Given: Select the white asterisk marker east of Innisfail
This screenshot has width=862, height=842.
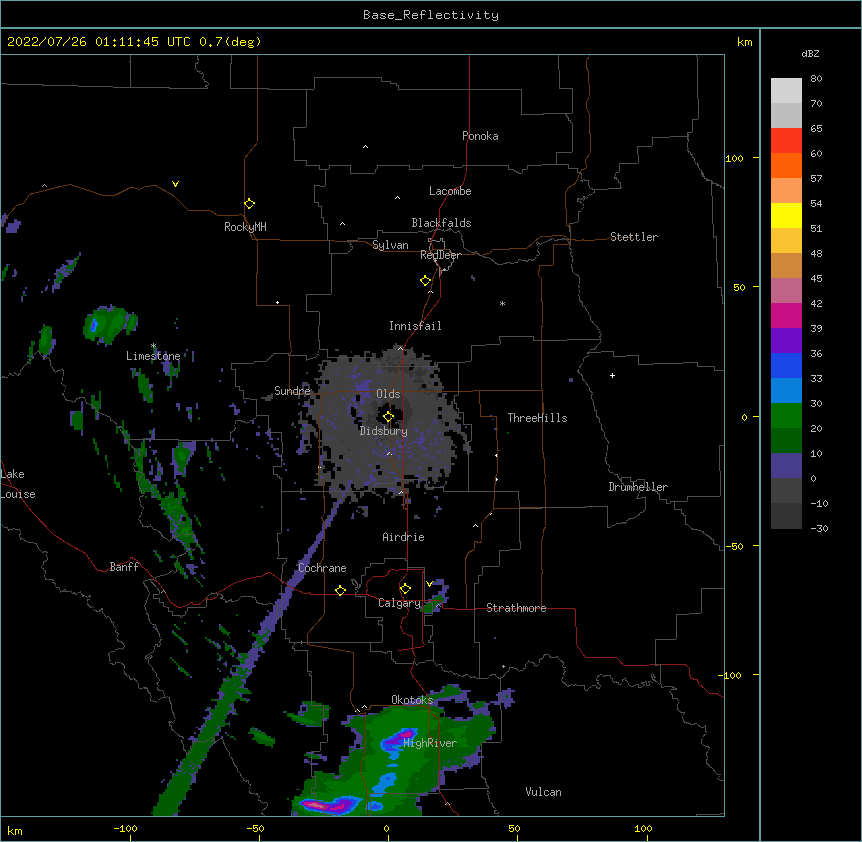Looking at the screenshot, I should (x=502, y=303).
